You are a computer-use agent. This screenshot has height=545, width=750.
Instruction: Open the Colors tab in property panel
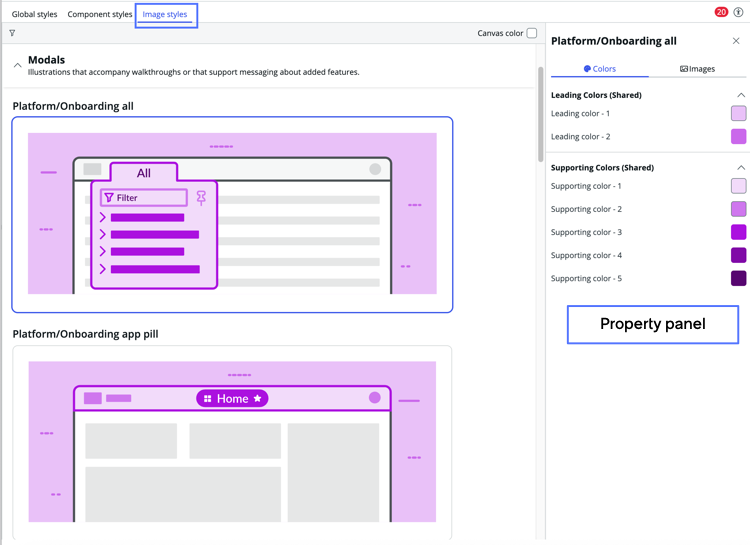pyautogui.click(x=600, y=69)
